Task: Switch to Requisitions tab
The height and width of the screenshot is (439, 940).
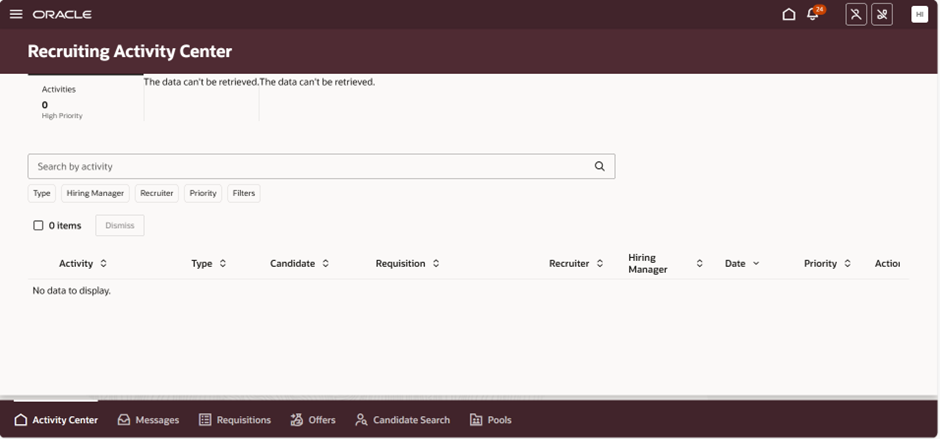Action: pos(235,420)
